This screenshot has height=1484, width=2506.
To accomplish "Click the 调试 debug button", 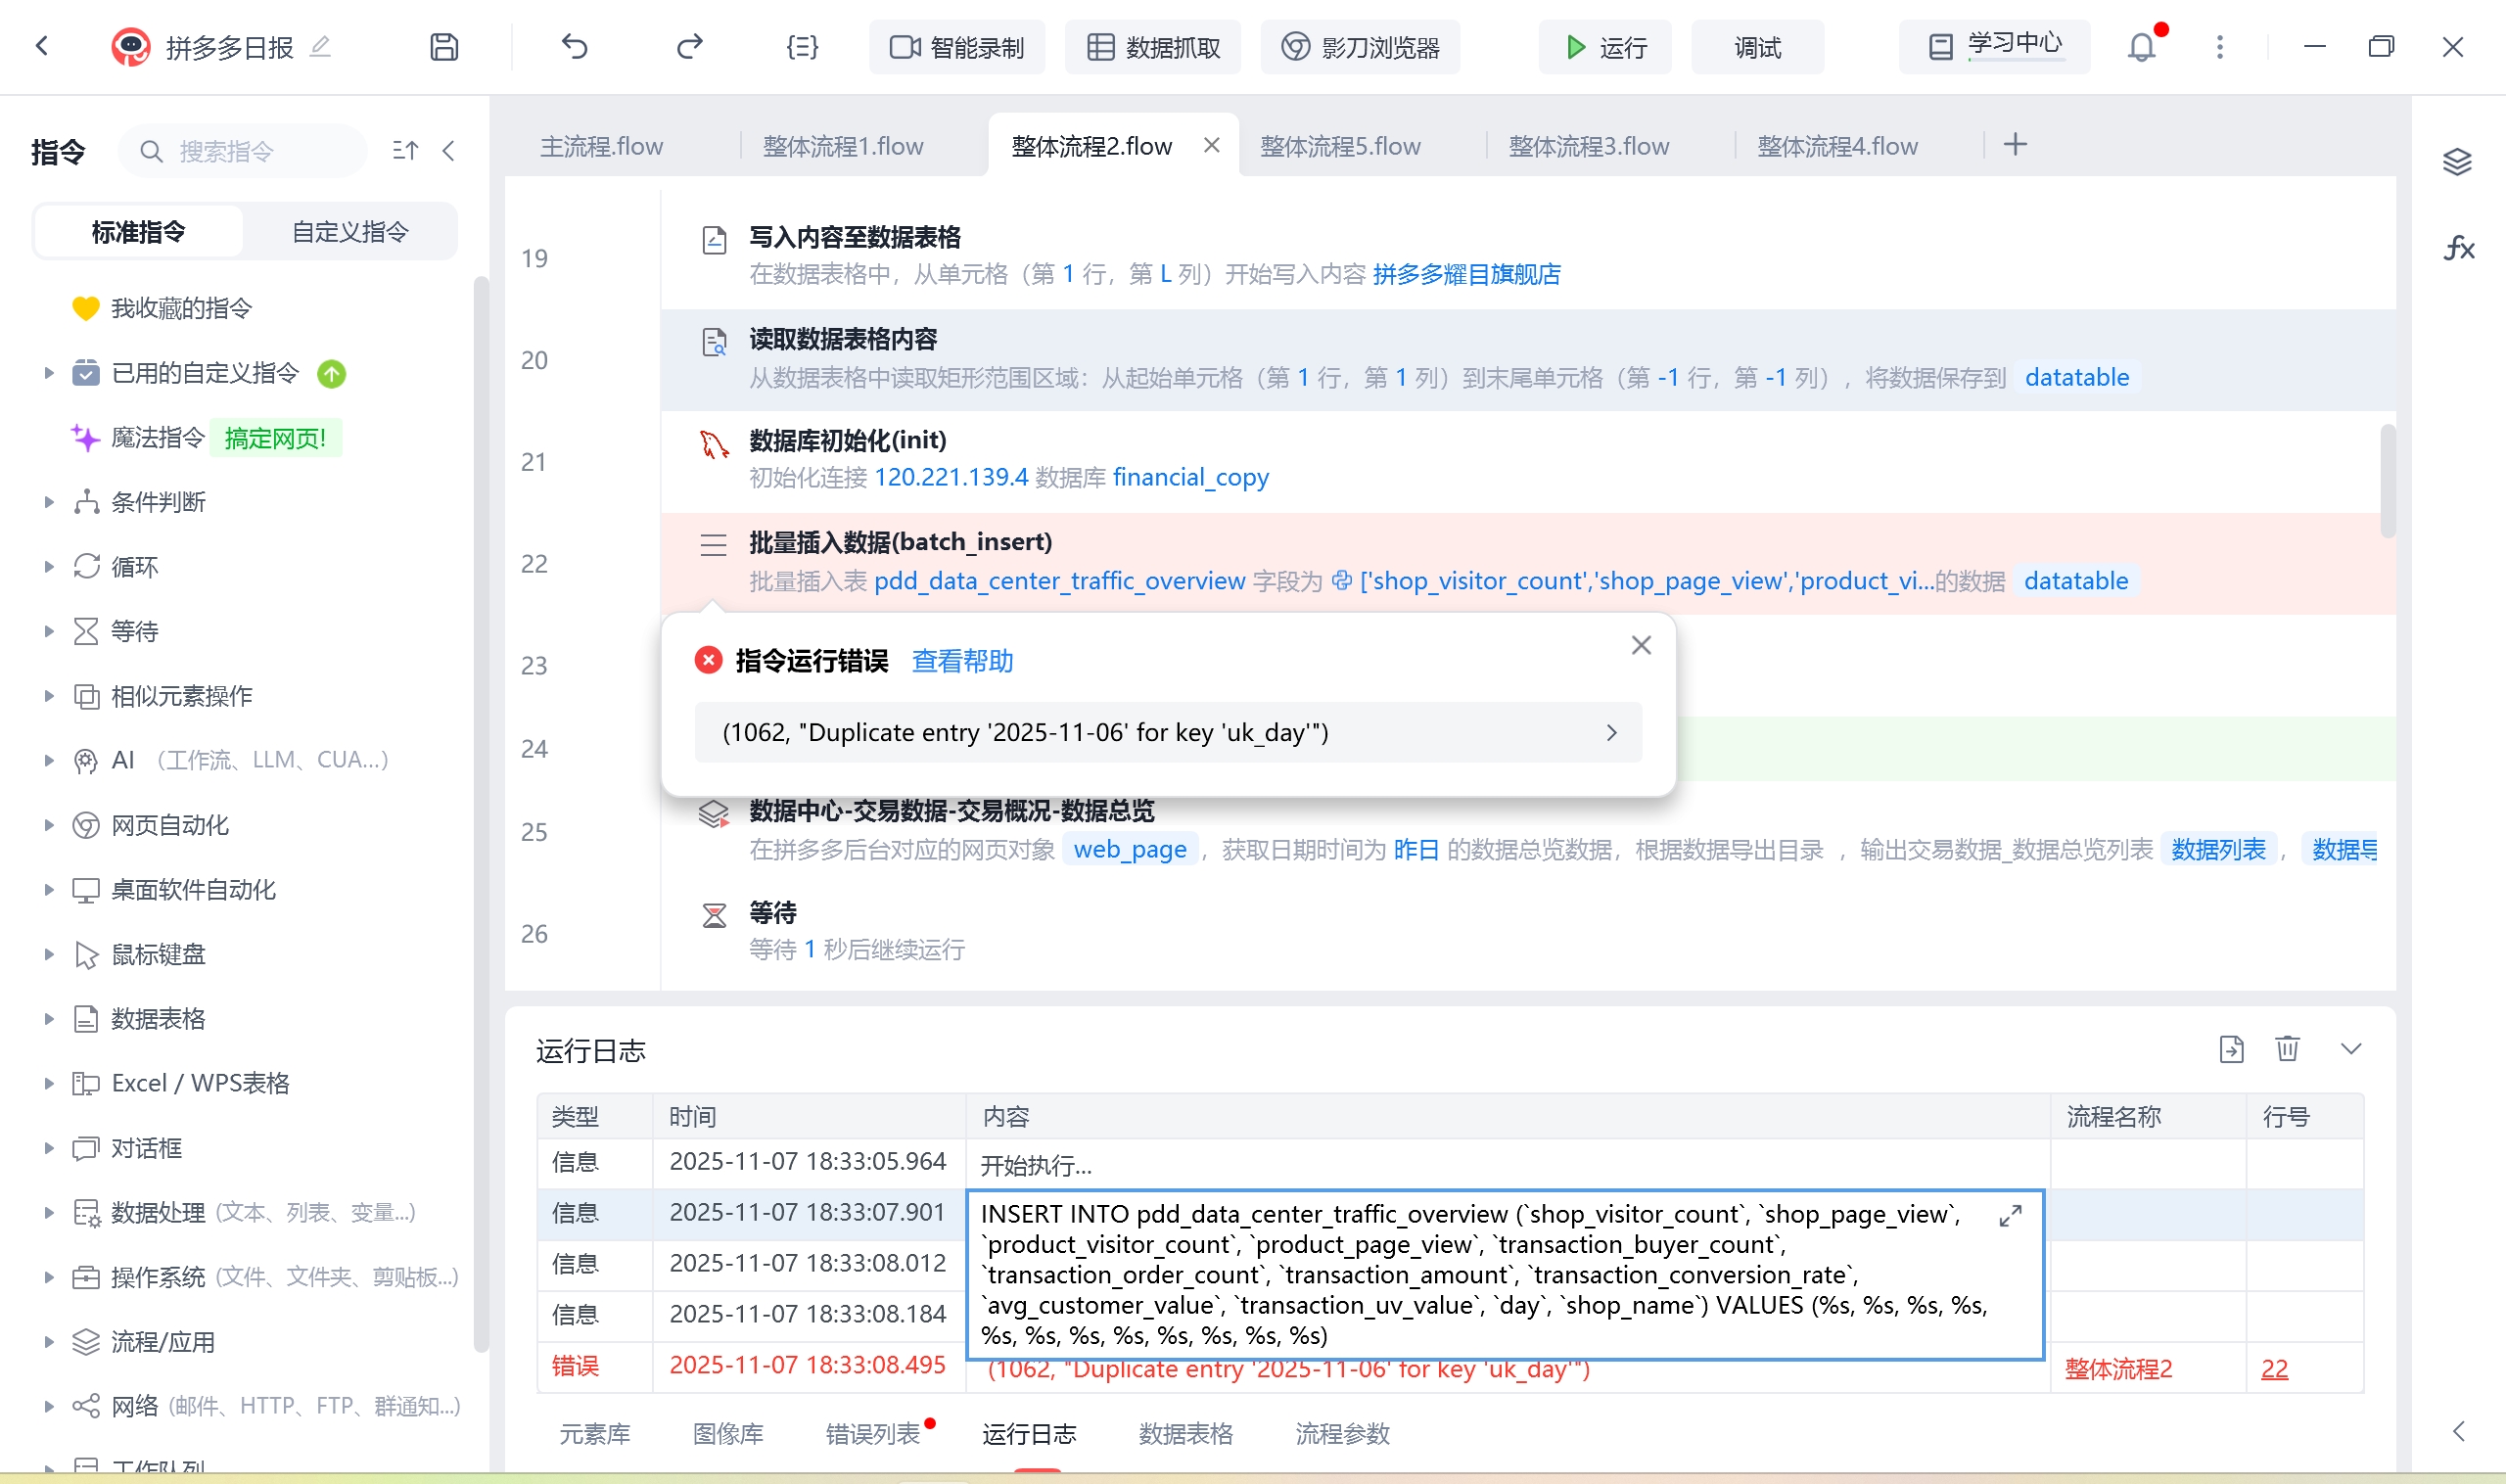I will (1757, 47).
